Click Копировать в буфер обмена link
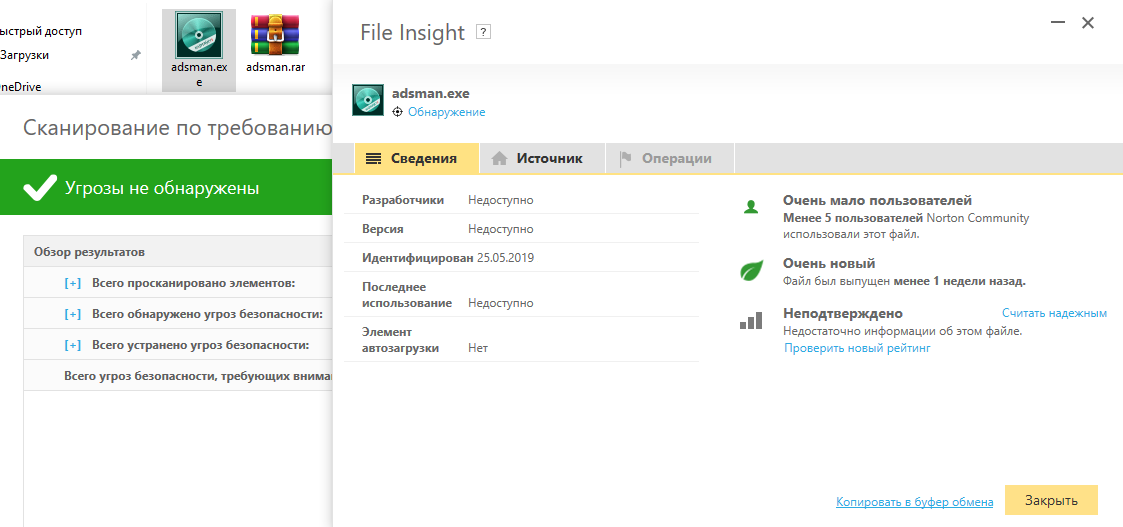The image size is (1123, 527). click(915, 502)
